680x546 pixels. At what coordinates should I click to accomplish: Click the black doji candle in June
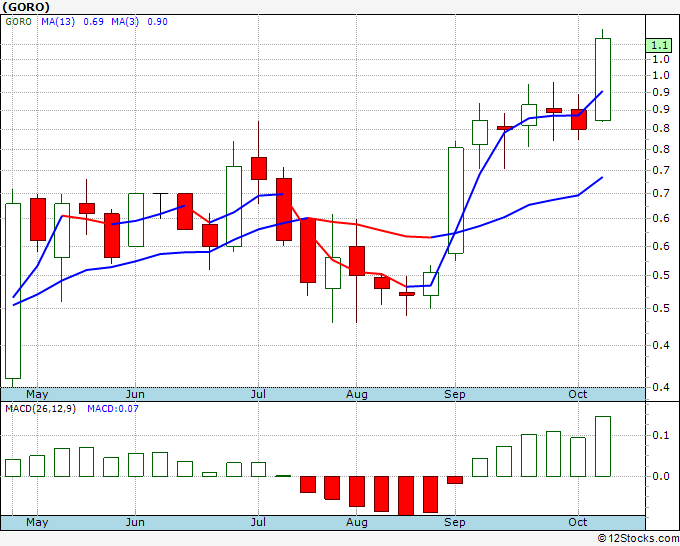pos(160,206)
